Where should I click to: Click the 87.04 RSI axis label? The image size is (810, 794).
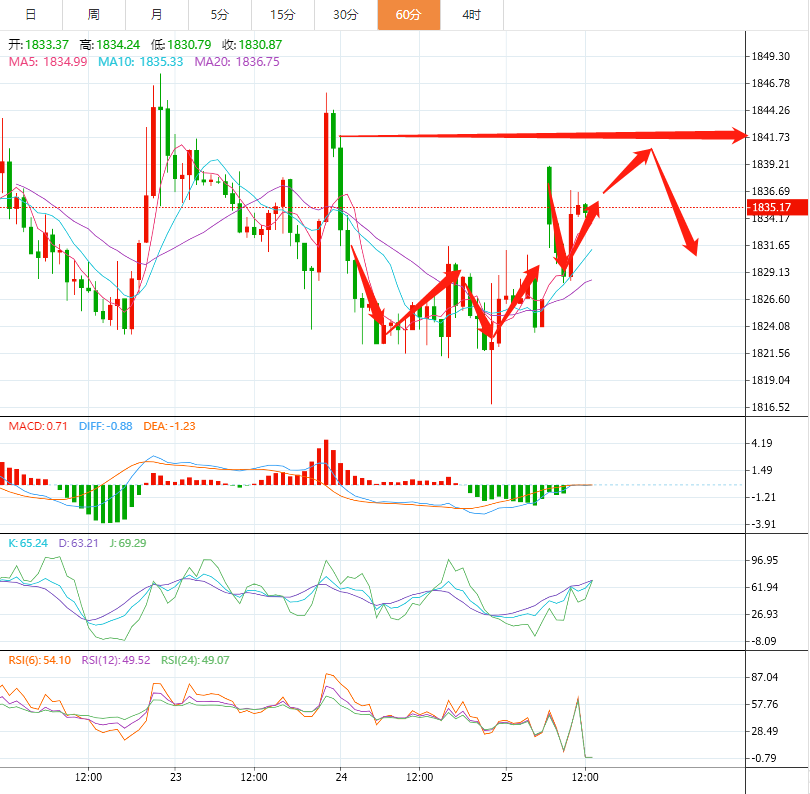765,677
